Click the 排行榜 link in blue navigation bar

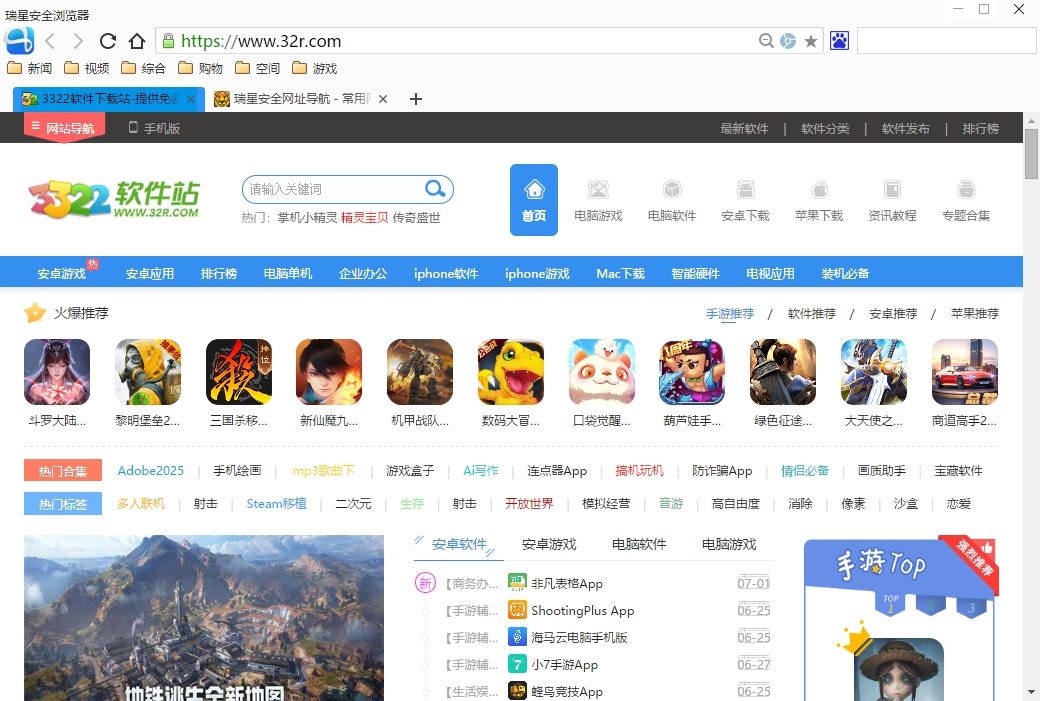(x=219, y=273)
